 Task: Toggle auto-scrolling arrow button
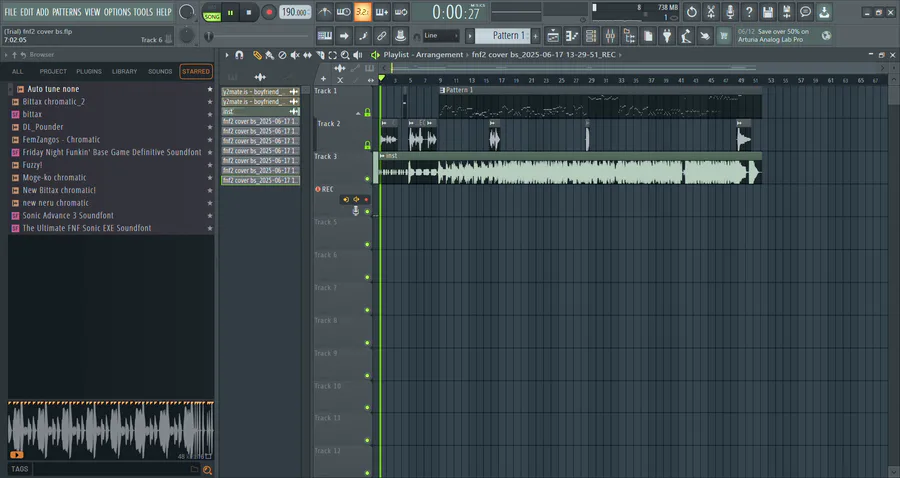click(x=344, y=36)
